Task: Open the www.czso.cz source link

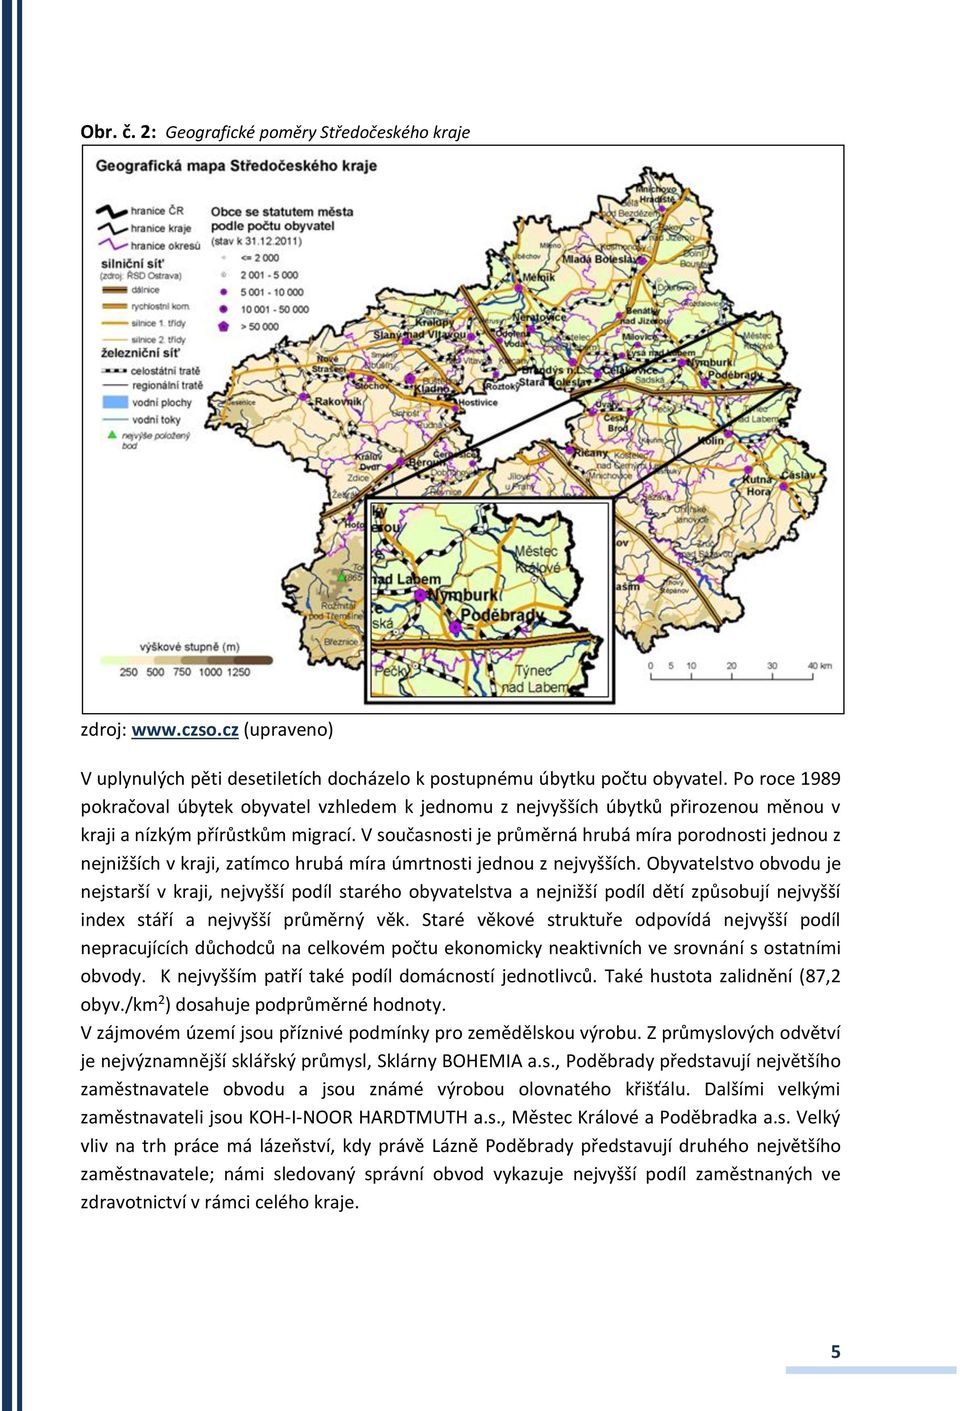Action: pos(185,730)
